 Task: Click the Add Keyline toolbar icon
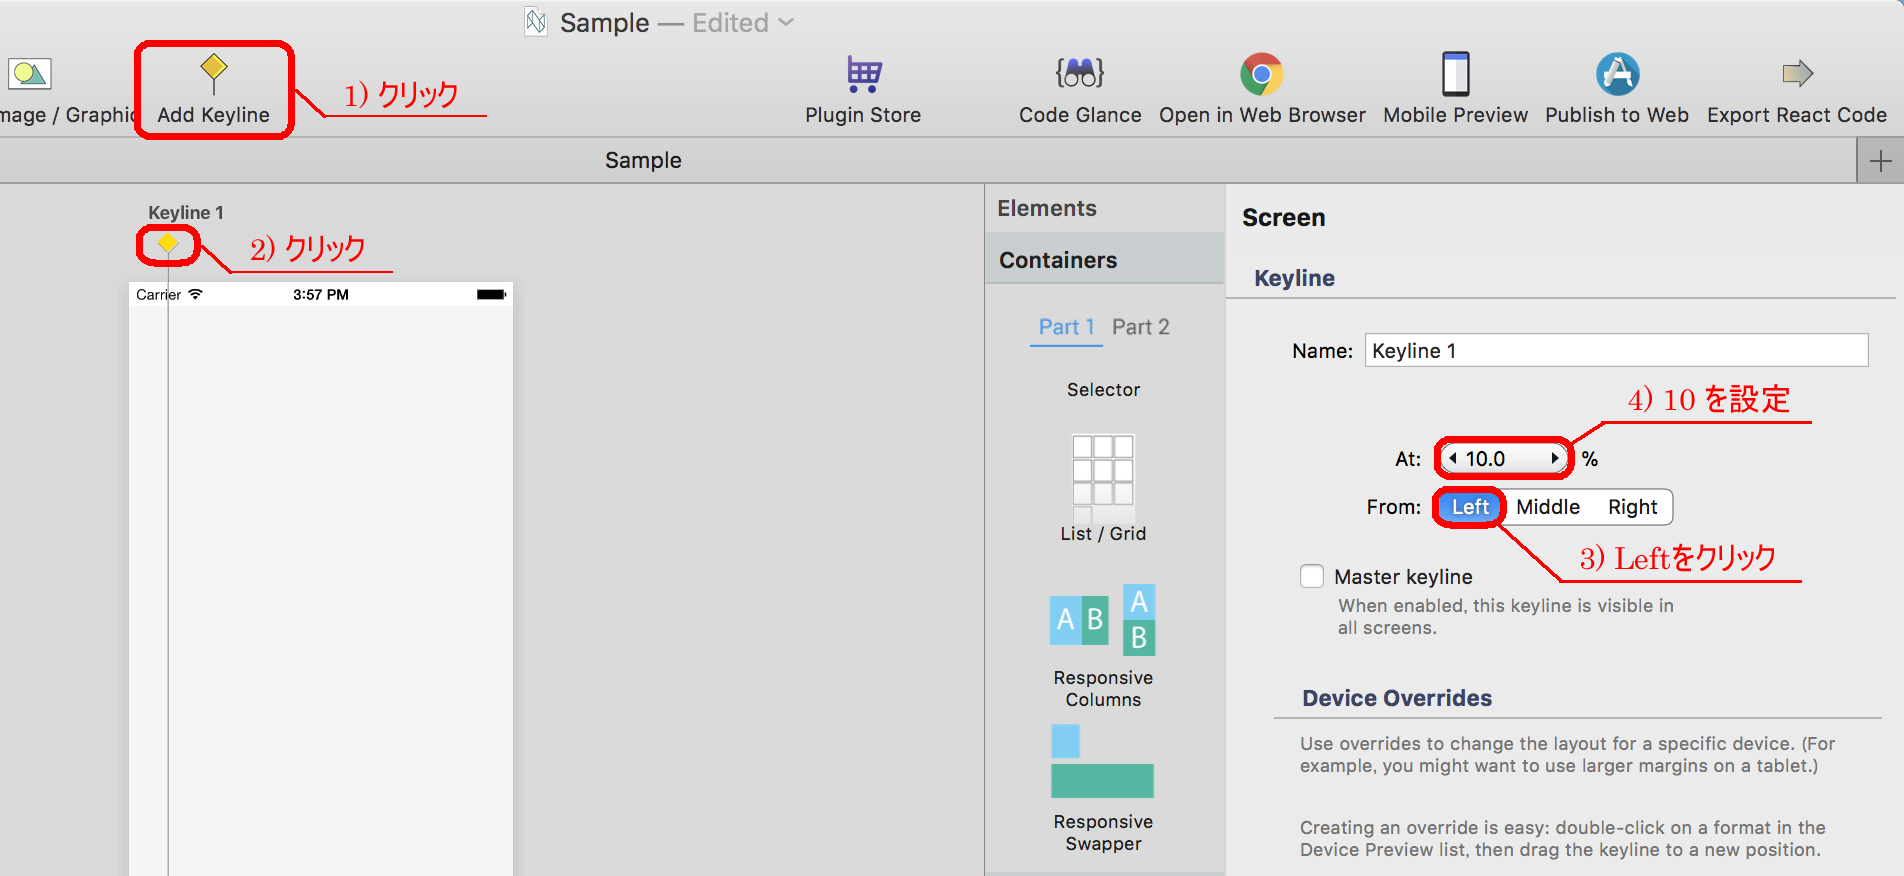[213, 74]
